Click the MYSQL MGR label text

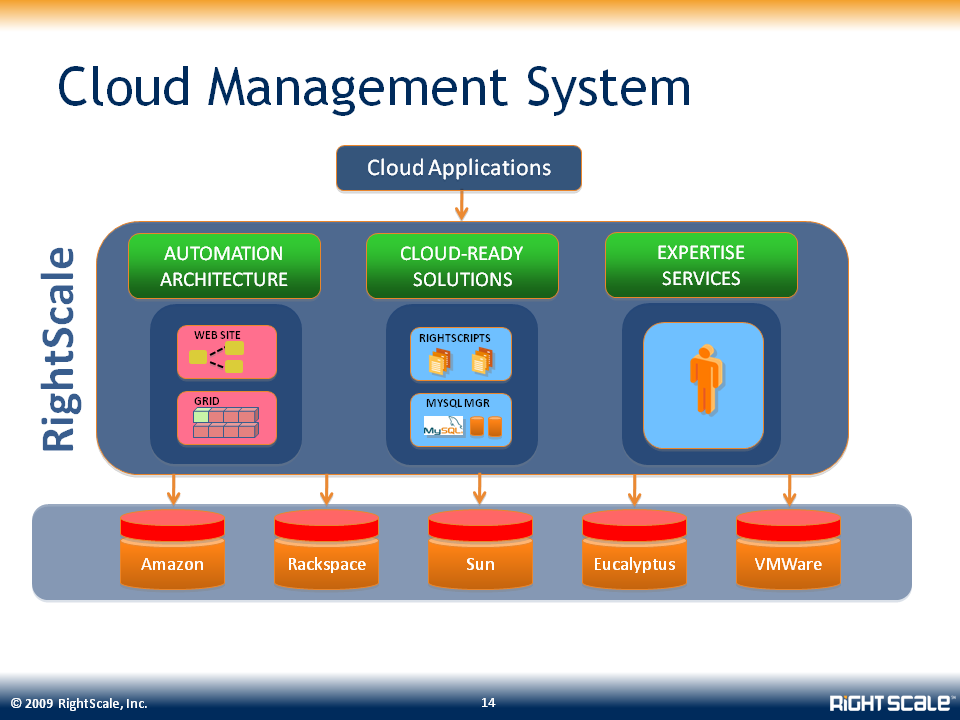(458, 403)
